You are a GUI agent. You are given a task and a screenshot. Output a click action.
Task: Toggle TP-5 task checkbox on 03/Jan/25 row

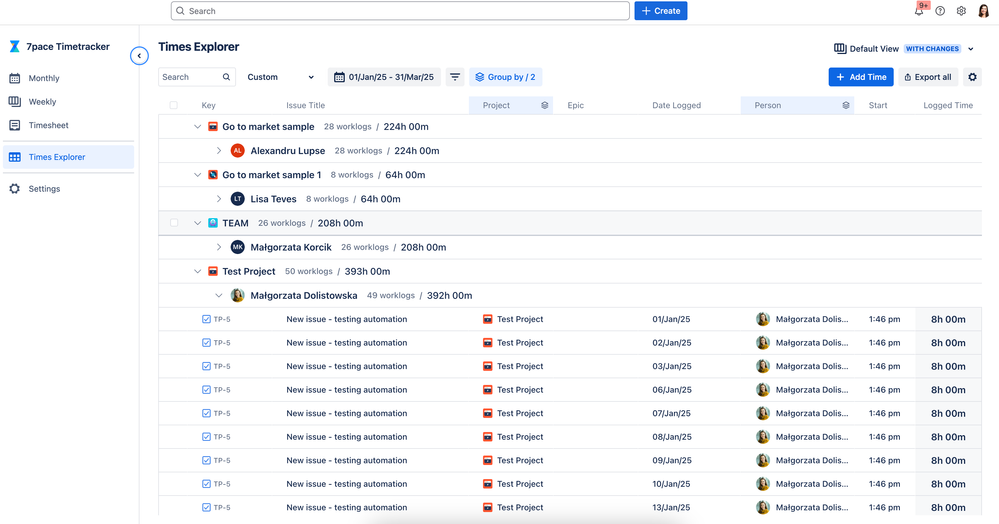point(206,367)
